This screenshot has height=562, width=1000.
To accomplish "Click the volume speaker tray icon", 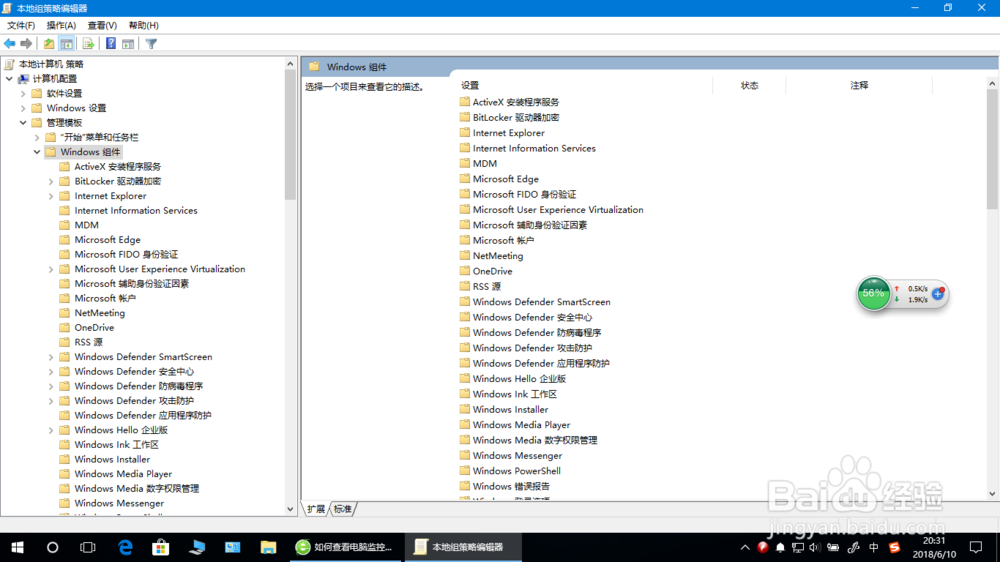I will (815, 547).
